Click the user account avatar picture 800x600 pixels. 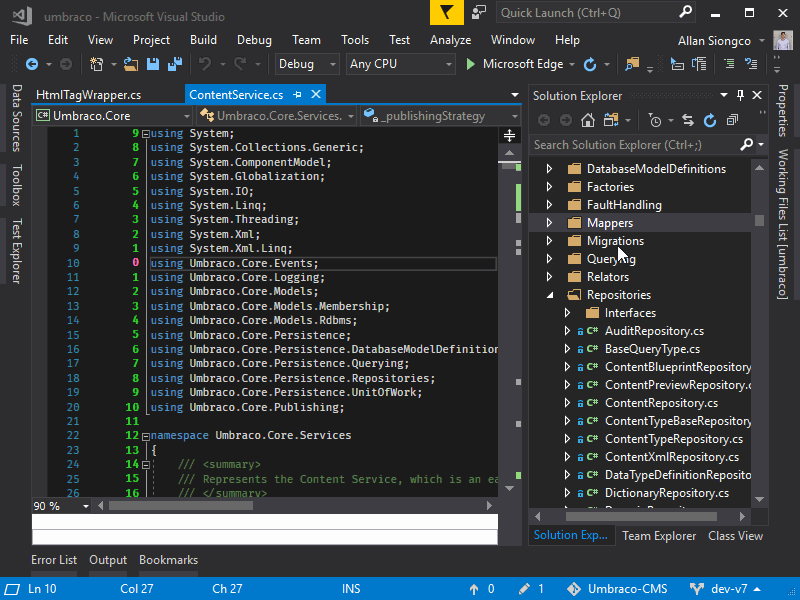click(783, 40)
